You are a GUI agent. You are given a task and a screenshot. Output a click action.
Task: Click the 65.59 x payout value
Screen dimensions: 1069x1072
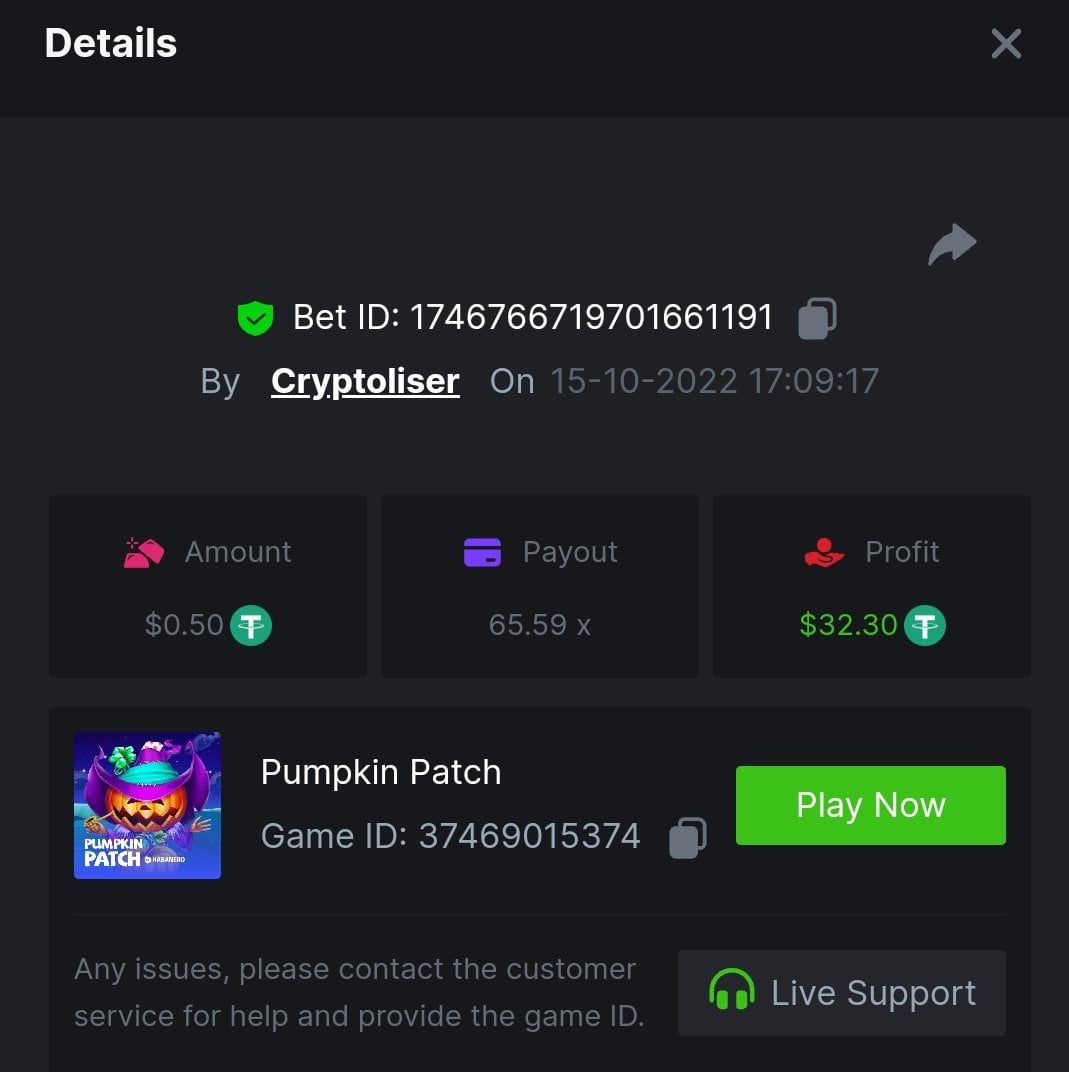pyautogui.click(x=539, y=625)
